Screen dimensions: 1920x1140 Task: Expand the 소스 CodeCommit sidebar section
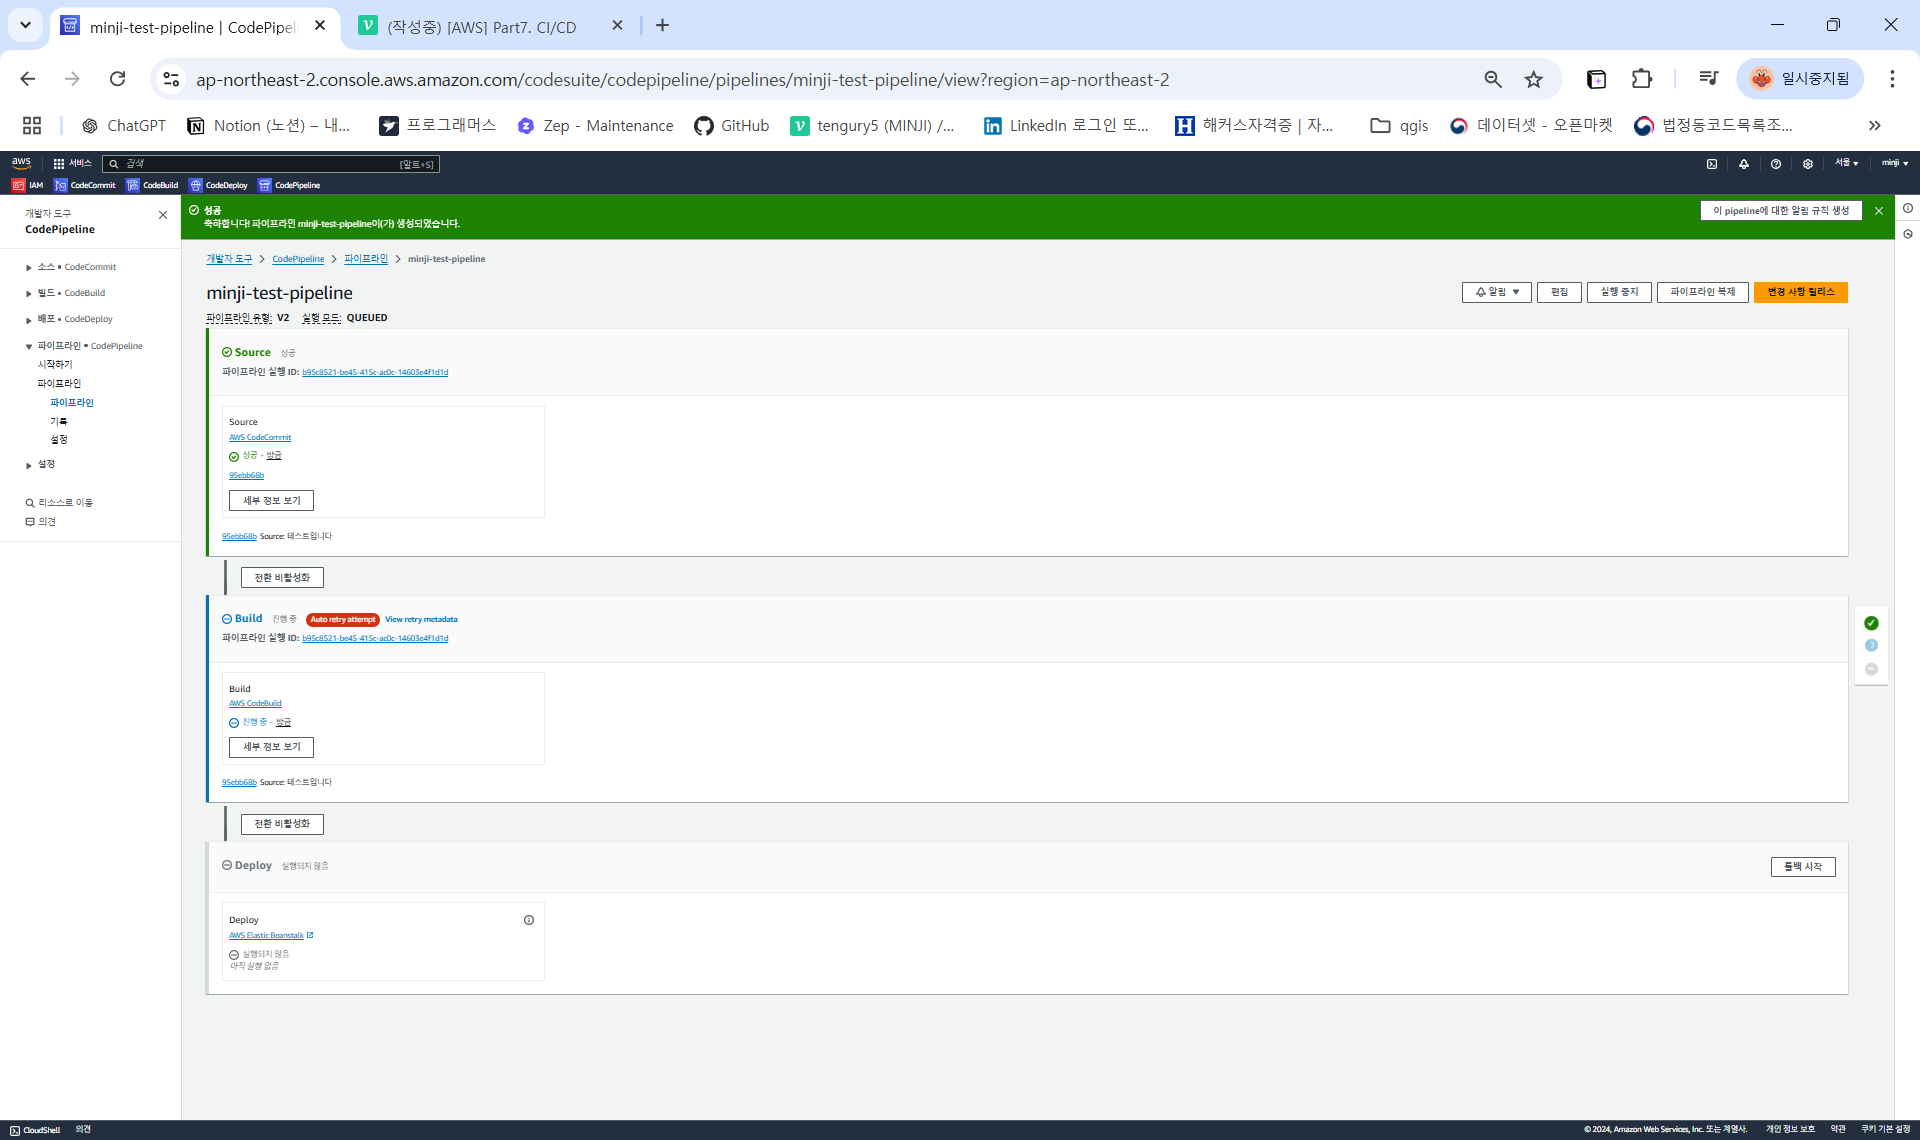click(29, 268)
